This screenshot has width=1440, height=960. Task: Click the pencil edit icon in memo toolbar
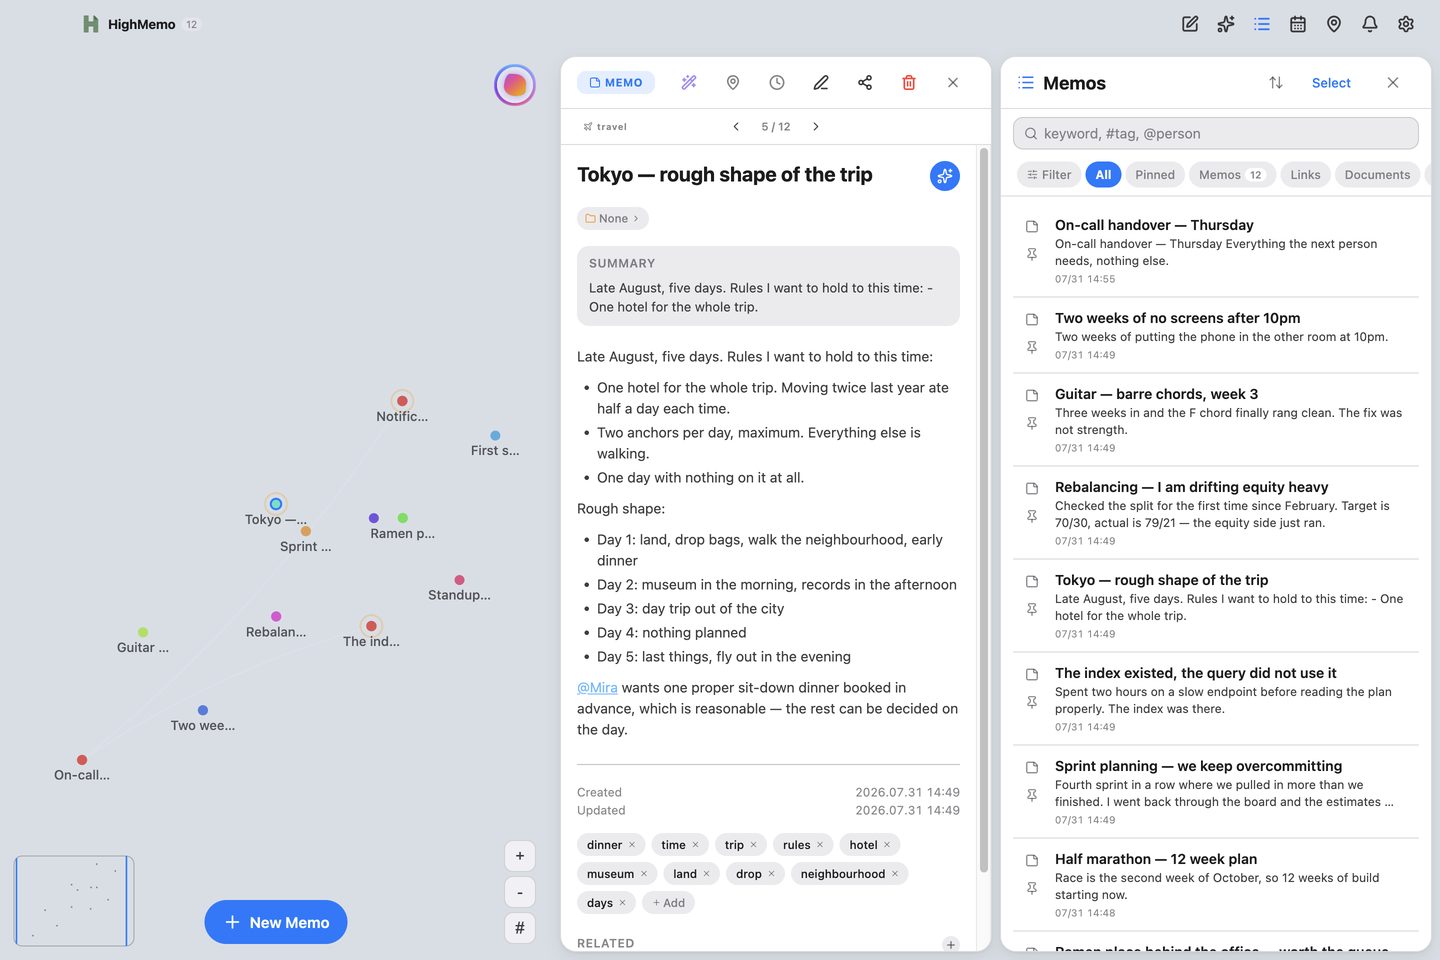pos(821,83)
